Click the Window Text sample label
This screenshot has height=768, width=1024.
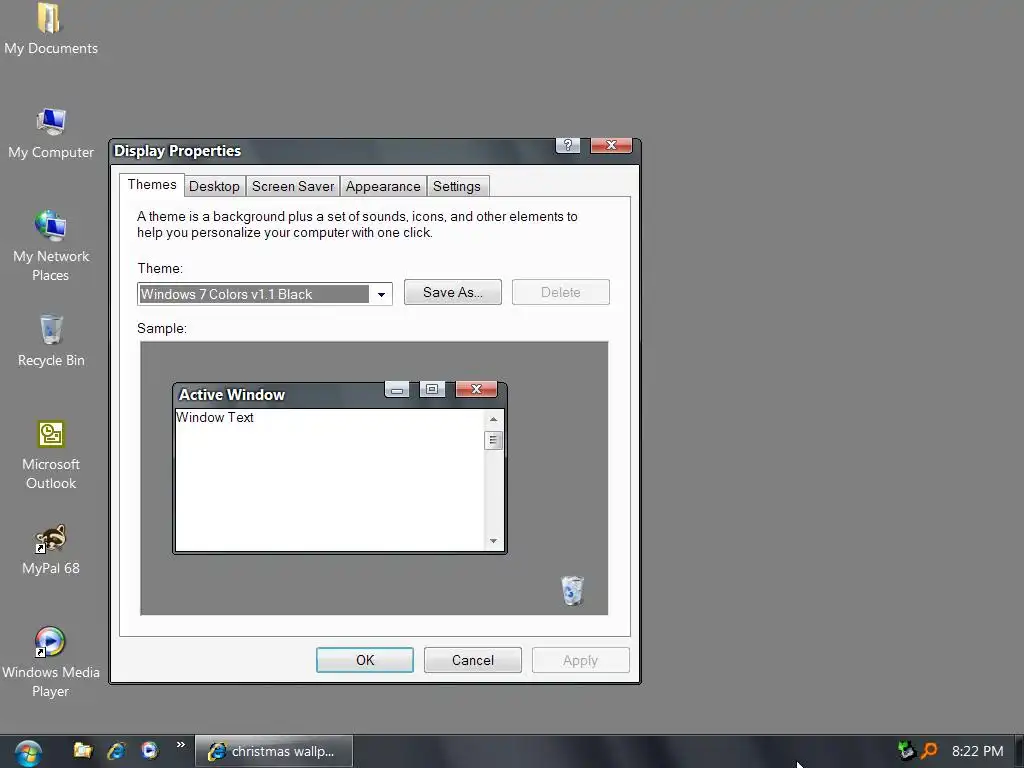coord(214,417)
